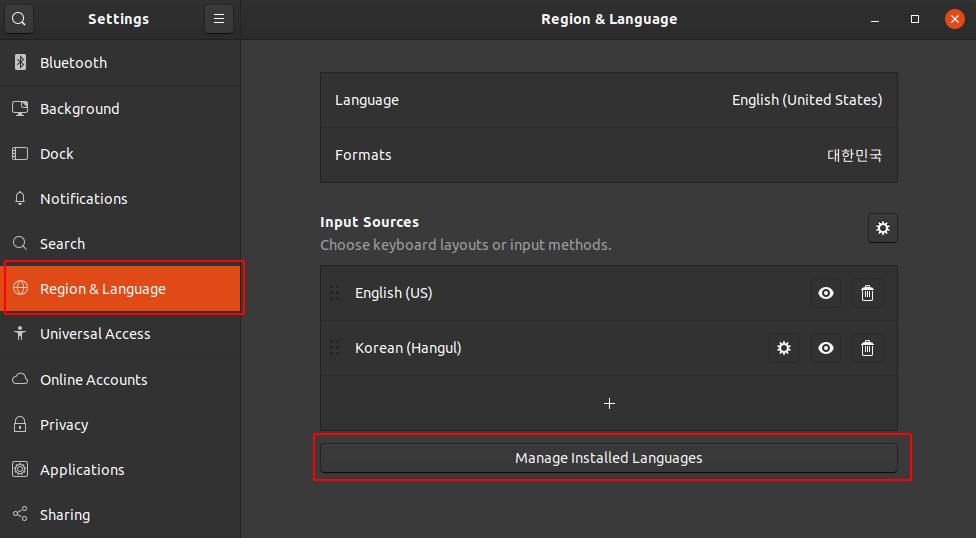
Task: Click the Bluetooth icon in sidebar
Action: tap(21, 62)
